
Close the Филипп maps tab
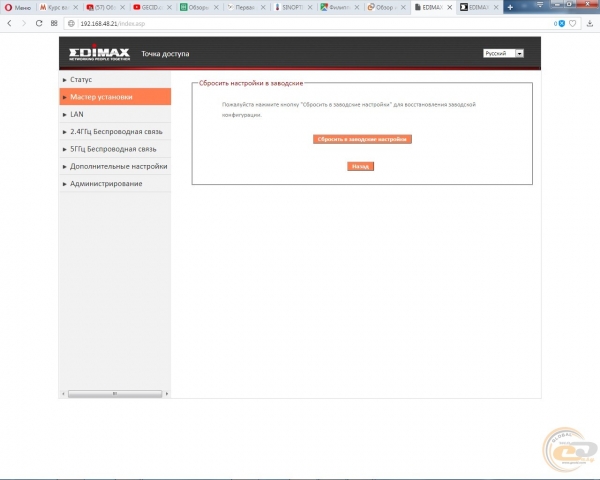357,7
